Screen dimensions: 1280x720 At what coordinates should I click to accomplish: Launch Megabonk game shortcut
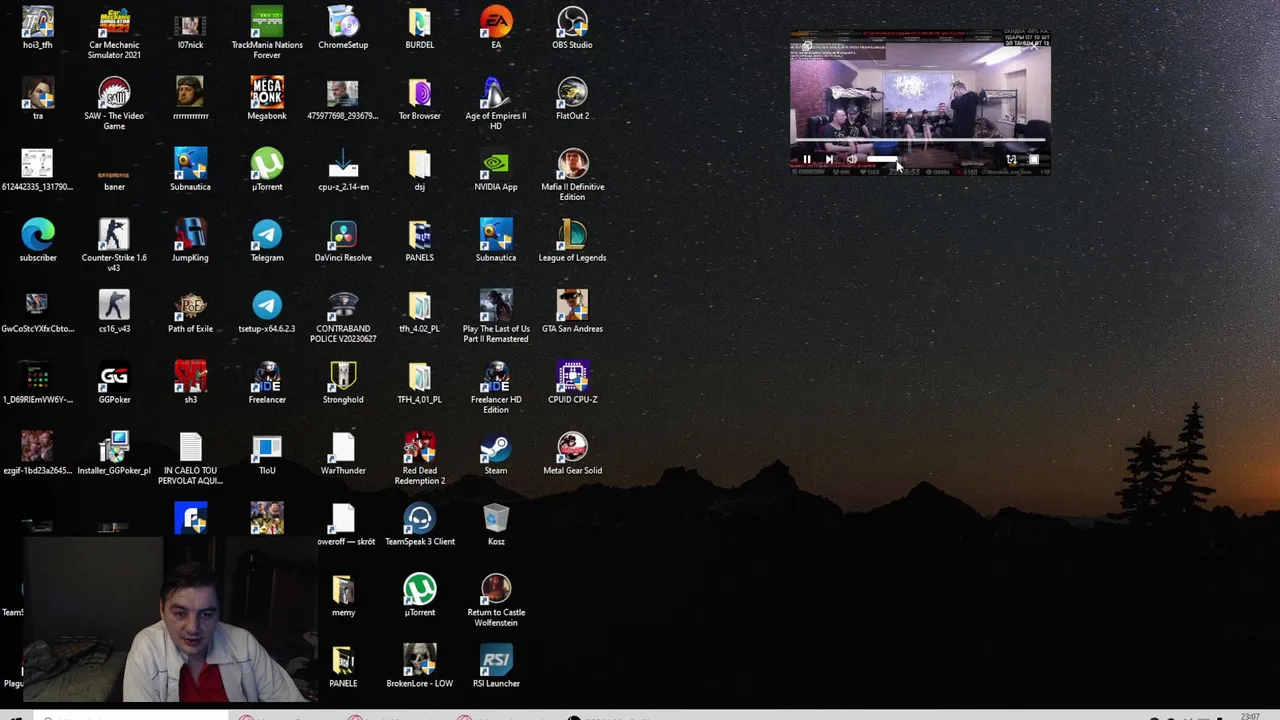click(267, 98)
